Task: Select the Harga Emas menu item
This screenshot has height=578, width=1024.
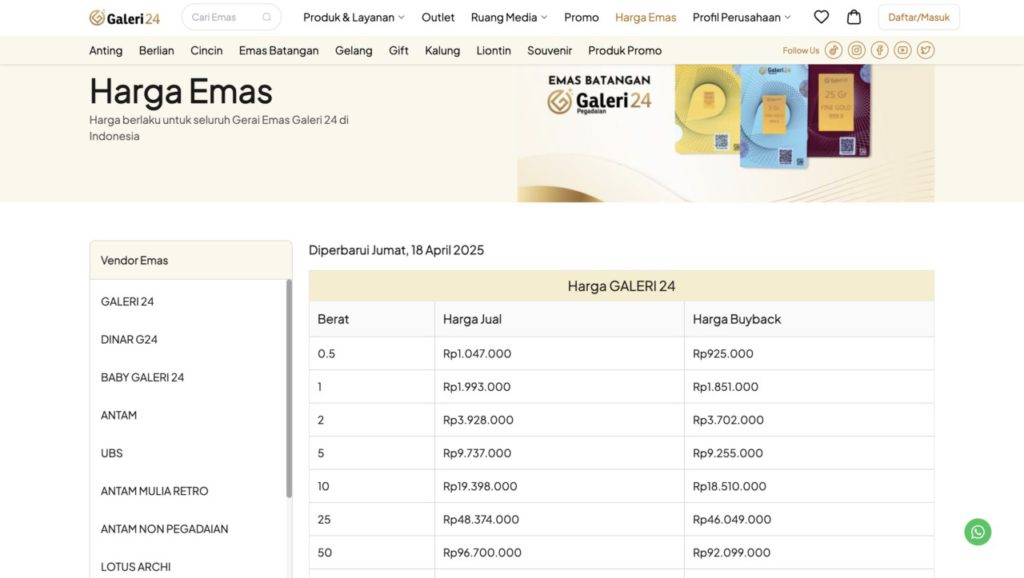Action: tap(645, 18)
